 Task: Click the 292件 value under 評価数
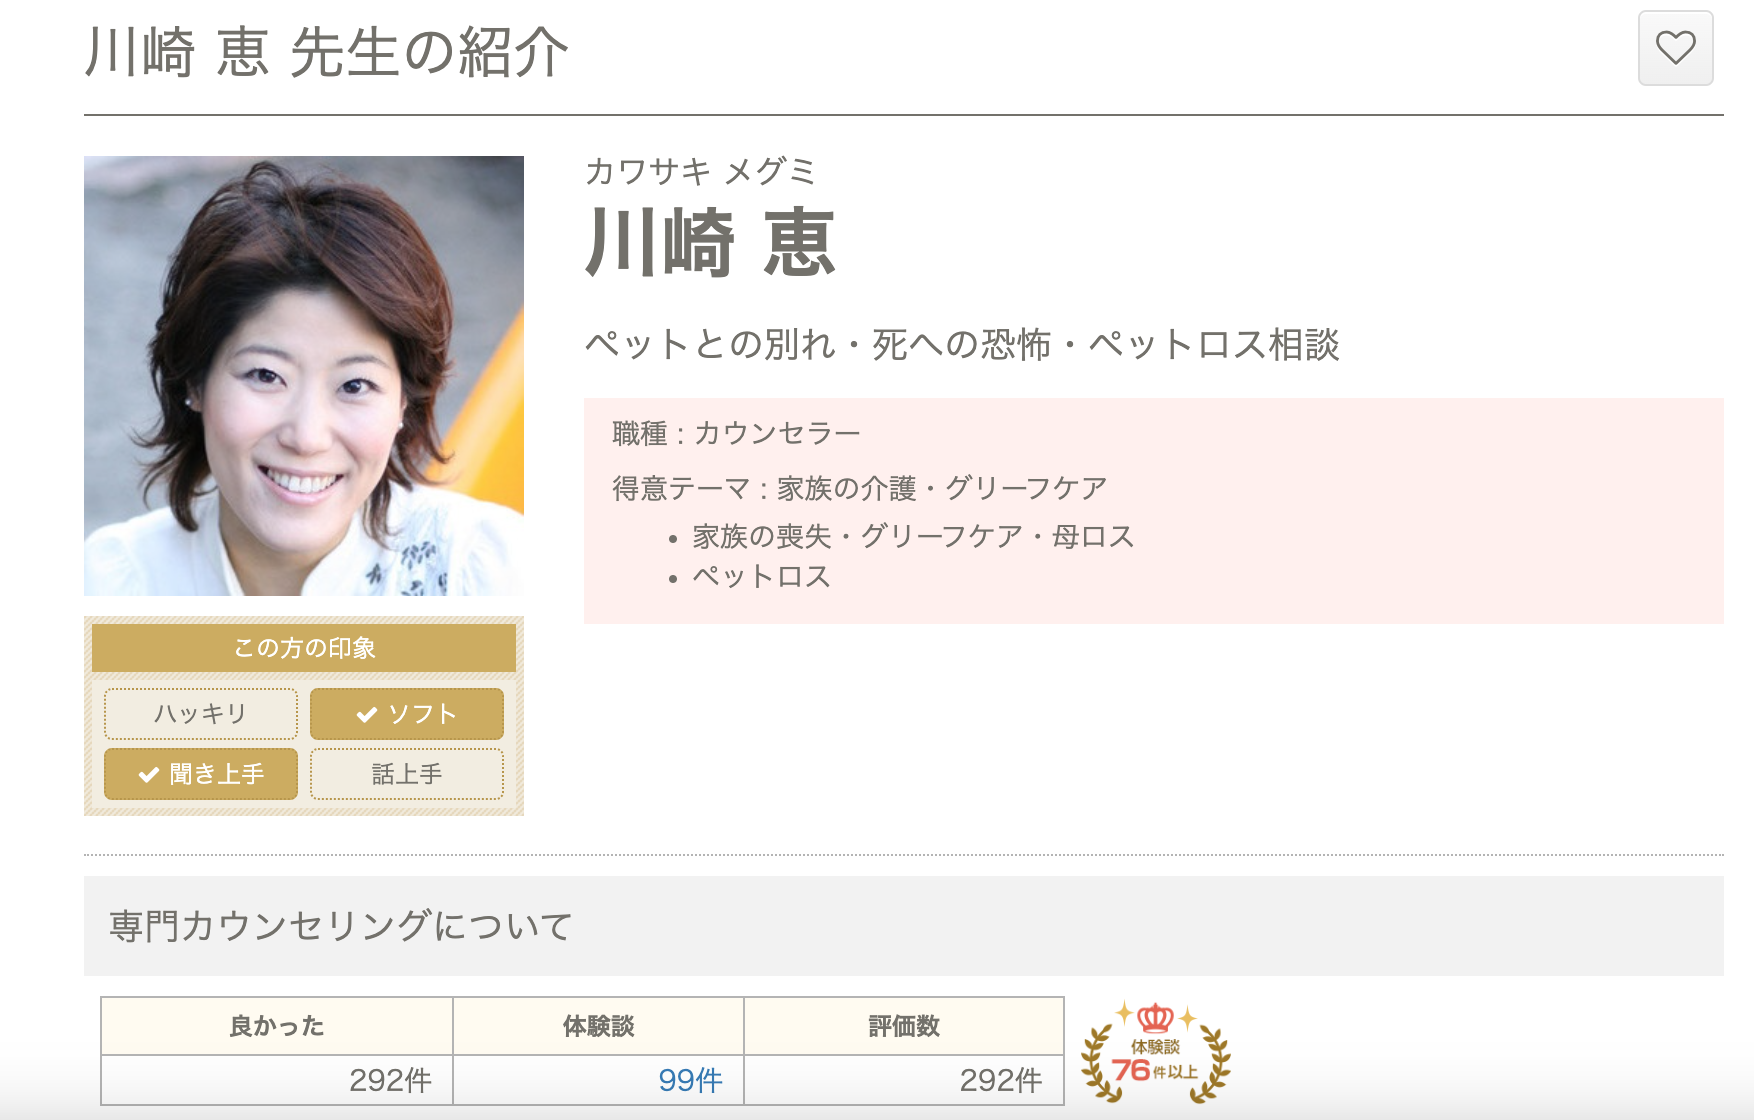(1001, 1080)
